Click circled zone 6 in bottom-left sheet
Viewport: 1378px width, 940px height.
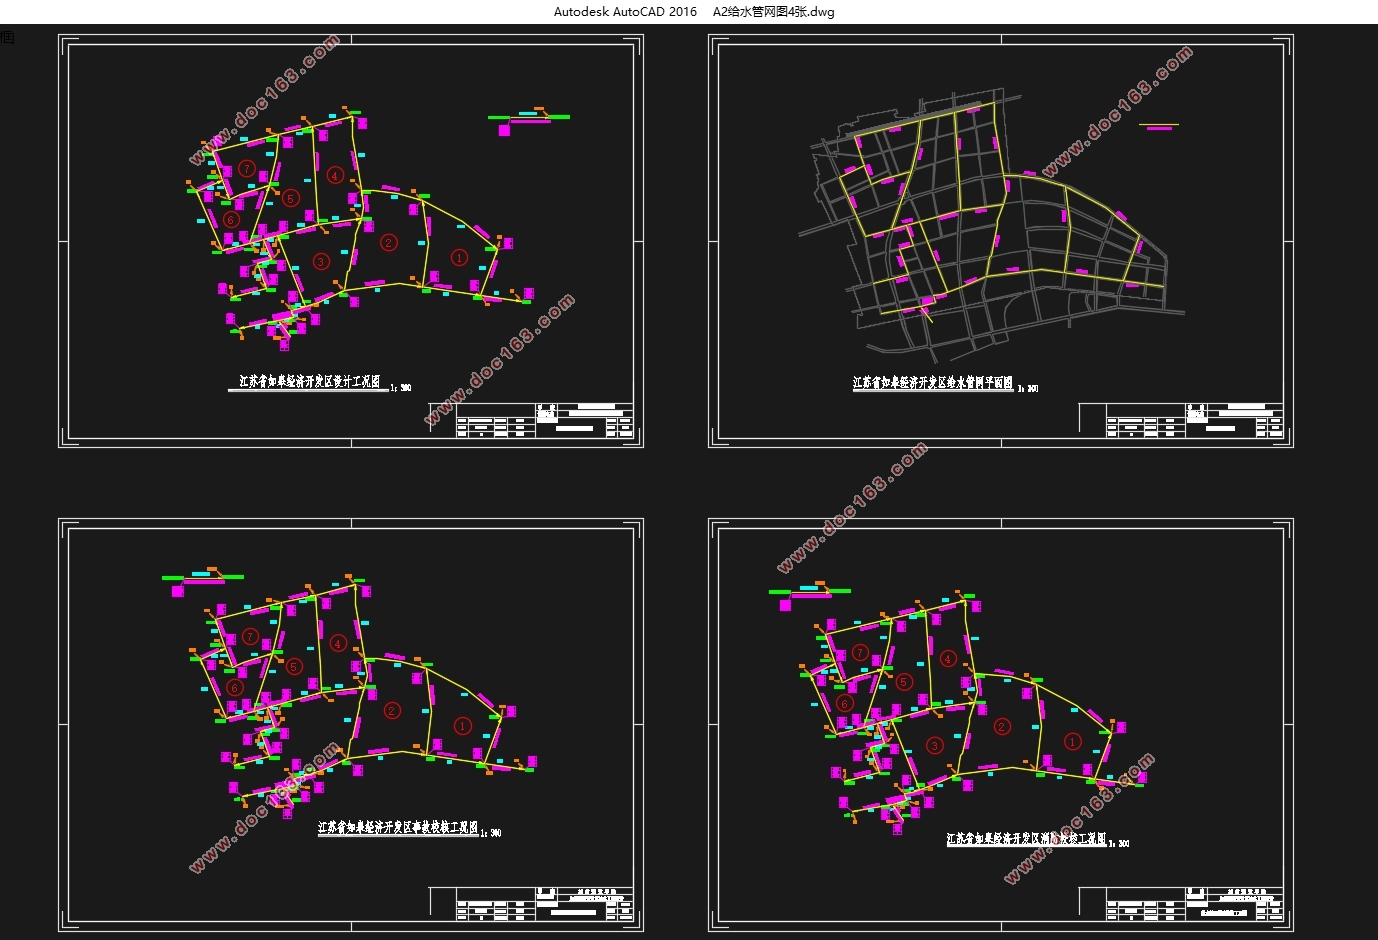click(235, 687)
